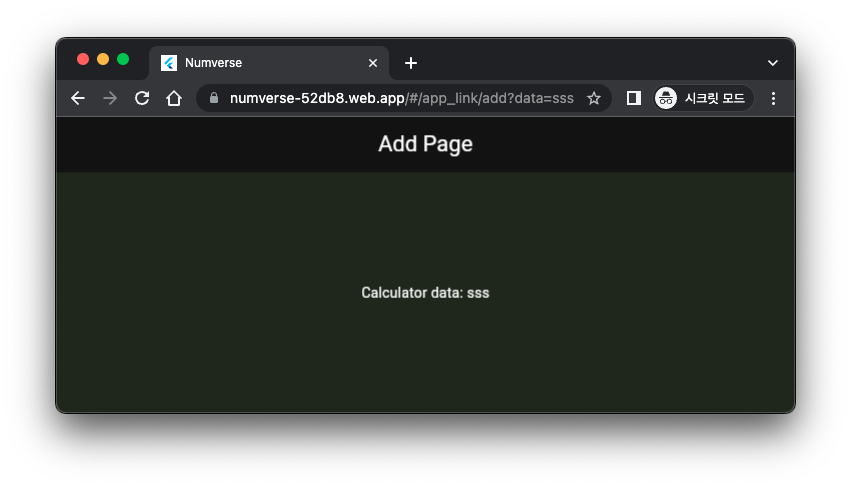Bookmark this page with the star icon
Screen dimensions: 851x487
594,98
